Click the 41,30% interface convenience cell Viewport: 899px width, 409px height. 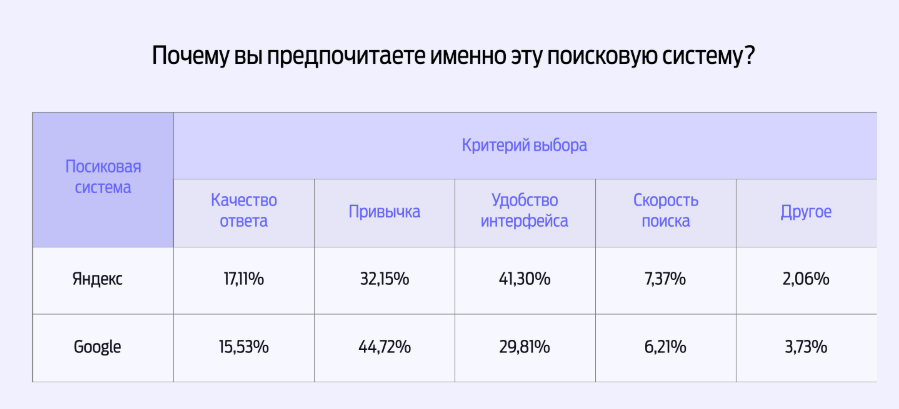[524, 279]
